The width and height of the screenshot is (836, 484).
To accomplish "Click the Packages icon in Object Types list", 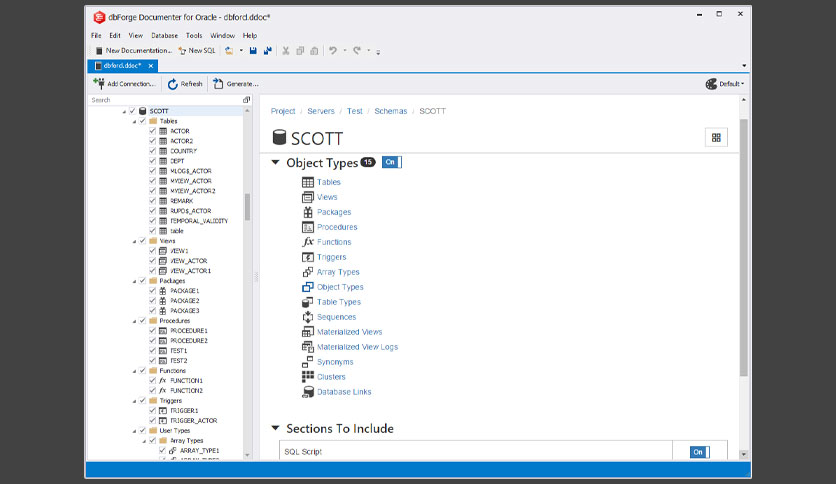I will (308, 212).
